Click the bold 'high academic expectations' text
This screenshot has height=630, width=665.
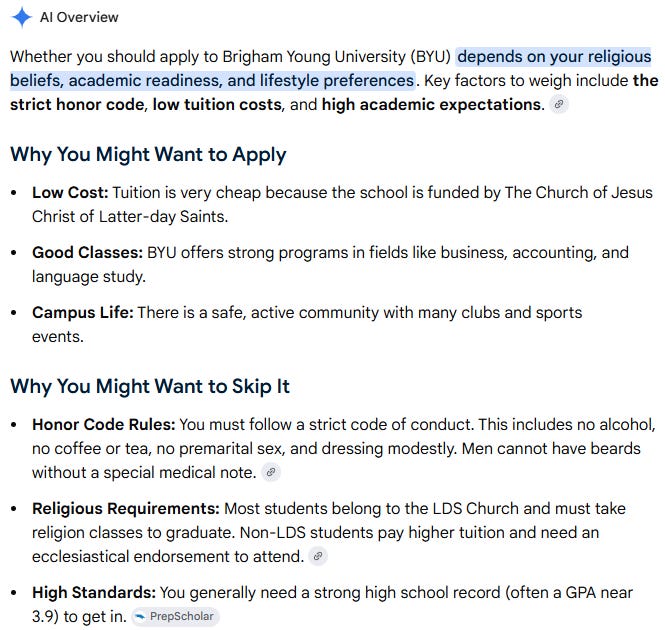click(433, 104)
